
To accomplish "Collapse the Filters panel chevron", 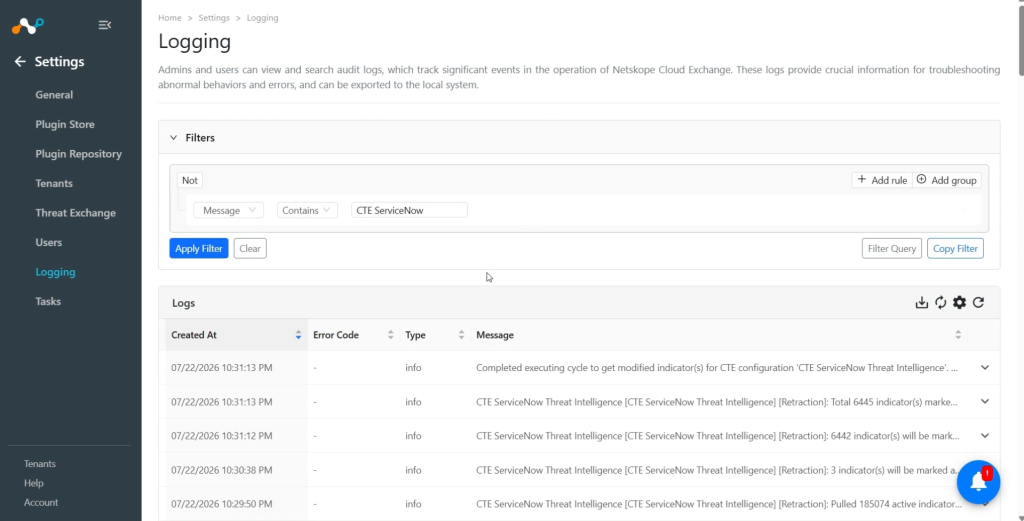I will point(174,138).
